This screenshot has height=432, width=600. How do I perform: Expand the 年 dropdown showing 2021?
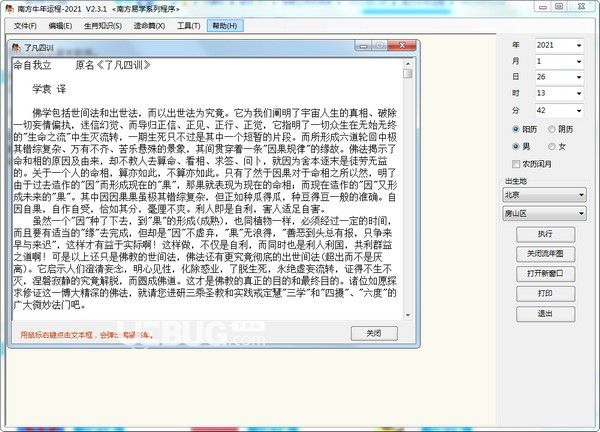[579, 46]
